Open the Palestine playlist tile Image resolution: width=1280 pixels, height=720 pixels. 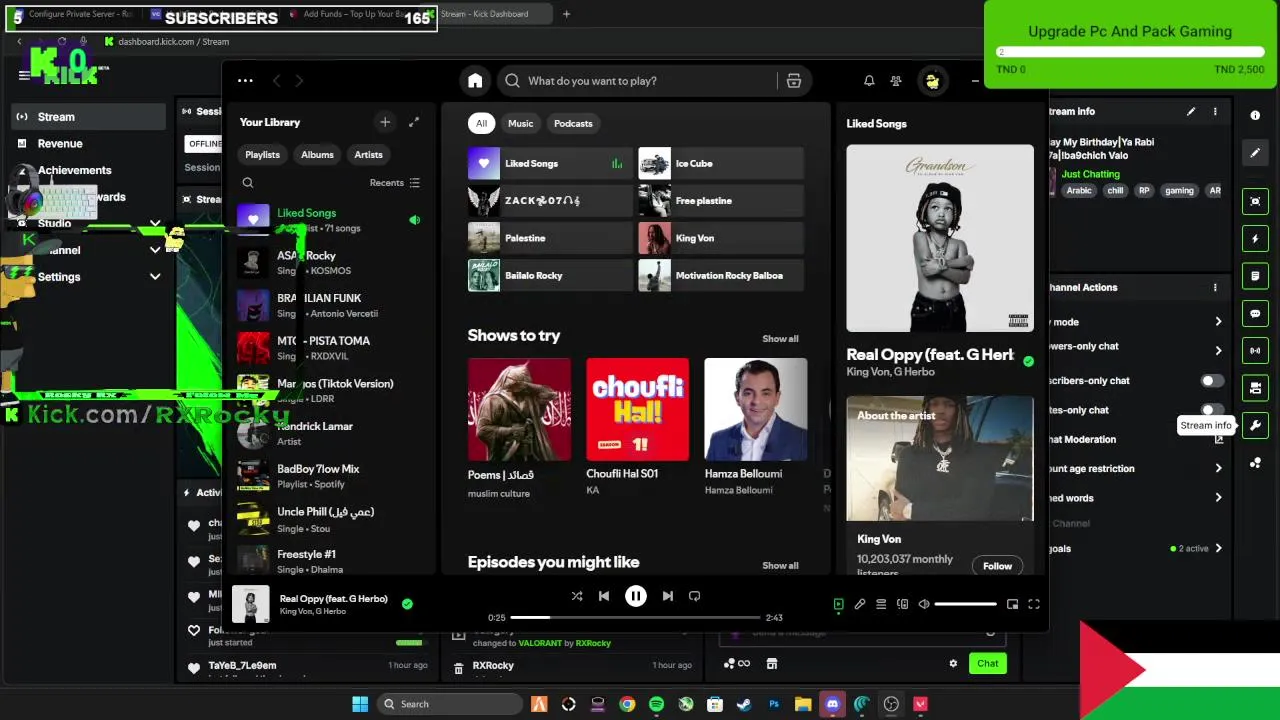(550, 238)
